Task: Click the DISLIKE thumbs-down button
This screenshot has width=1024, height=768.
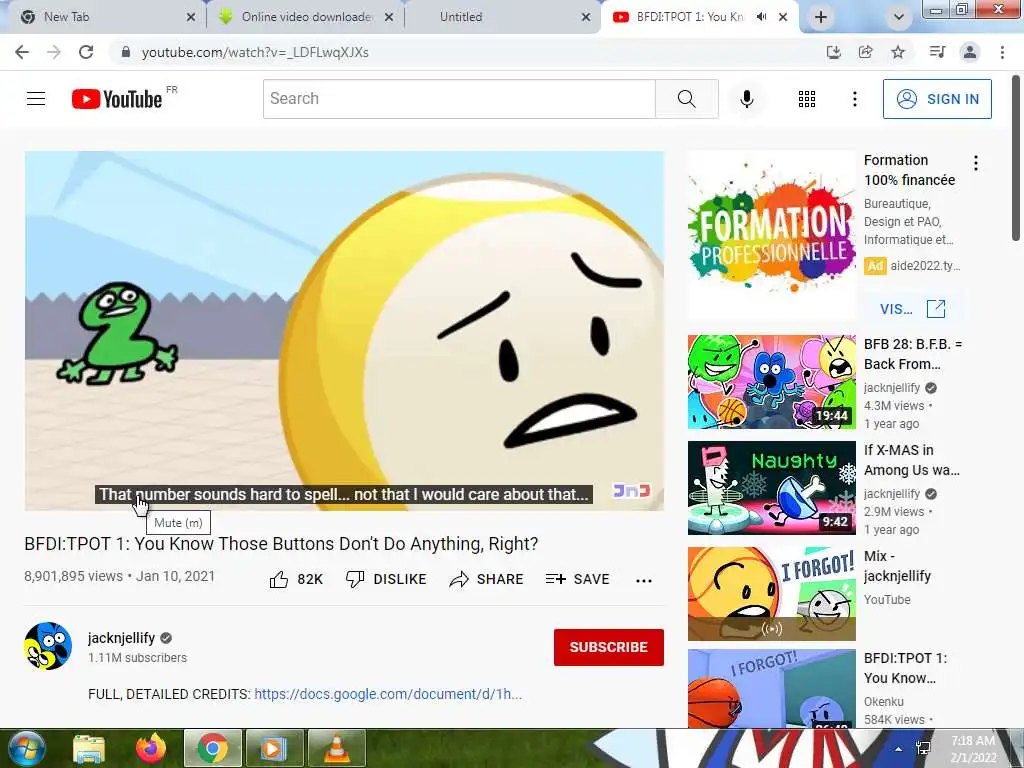Action: coord(386,579)
